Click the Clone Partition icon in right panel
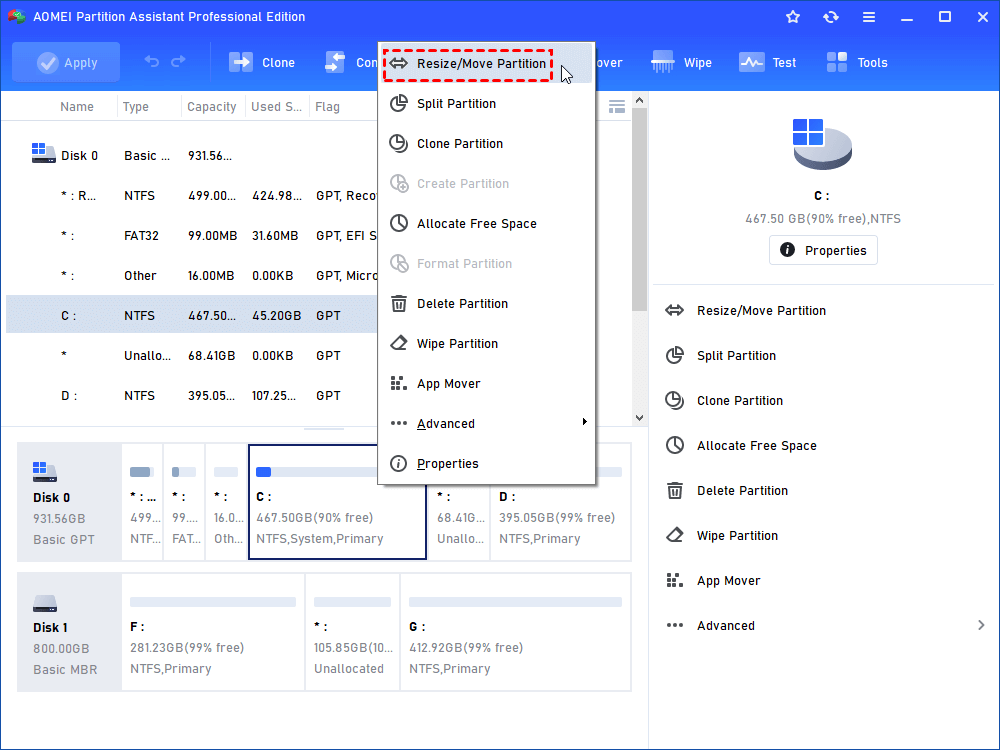 point(675,401)
